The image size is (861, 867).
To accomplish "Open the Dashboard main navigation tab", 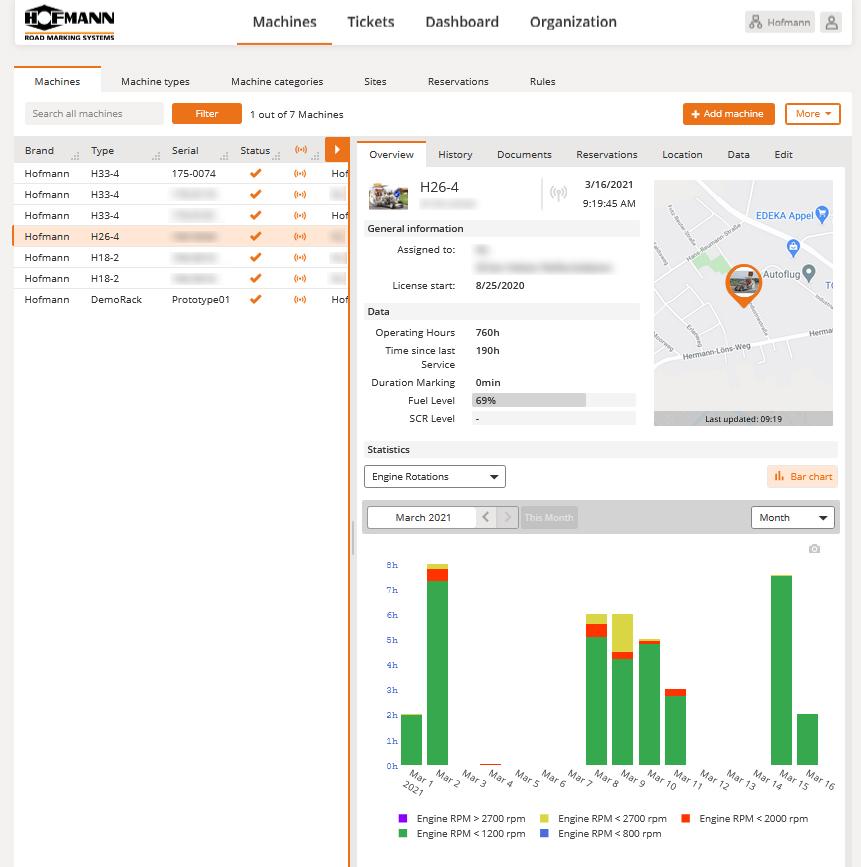I will (x=462, y=22).
